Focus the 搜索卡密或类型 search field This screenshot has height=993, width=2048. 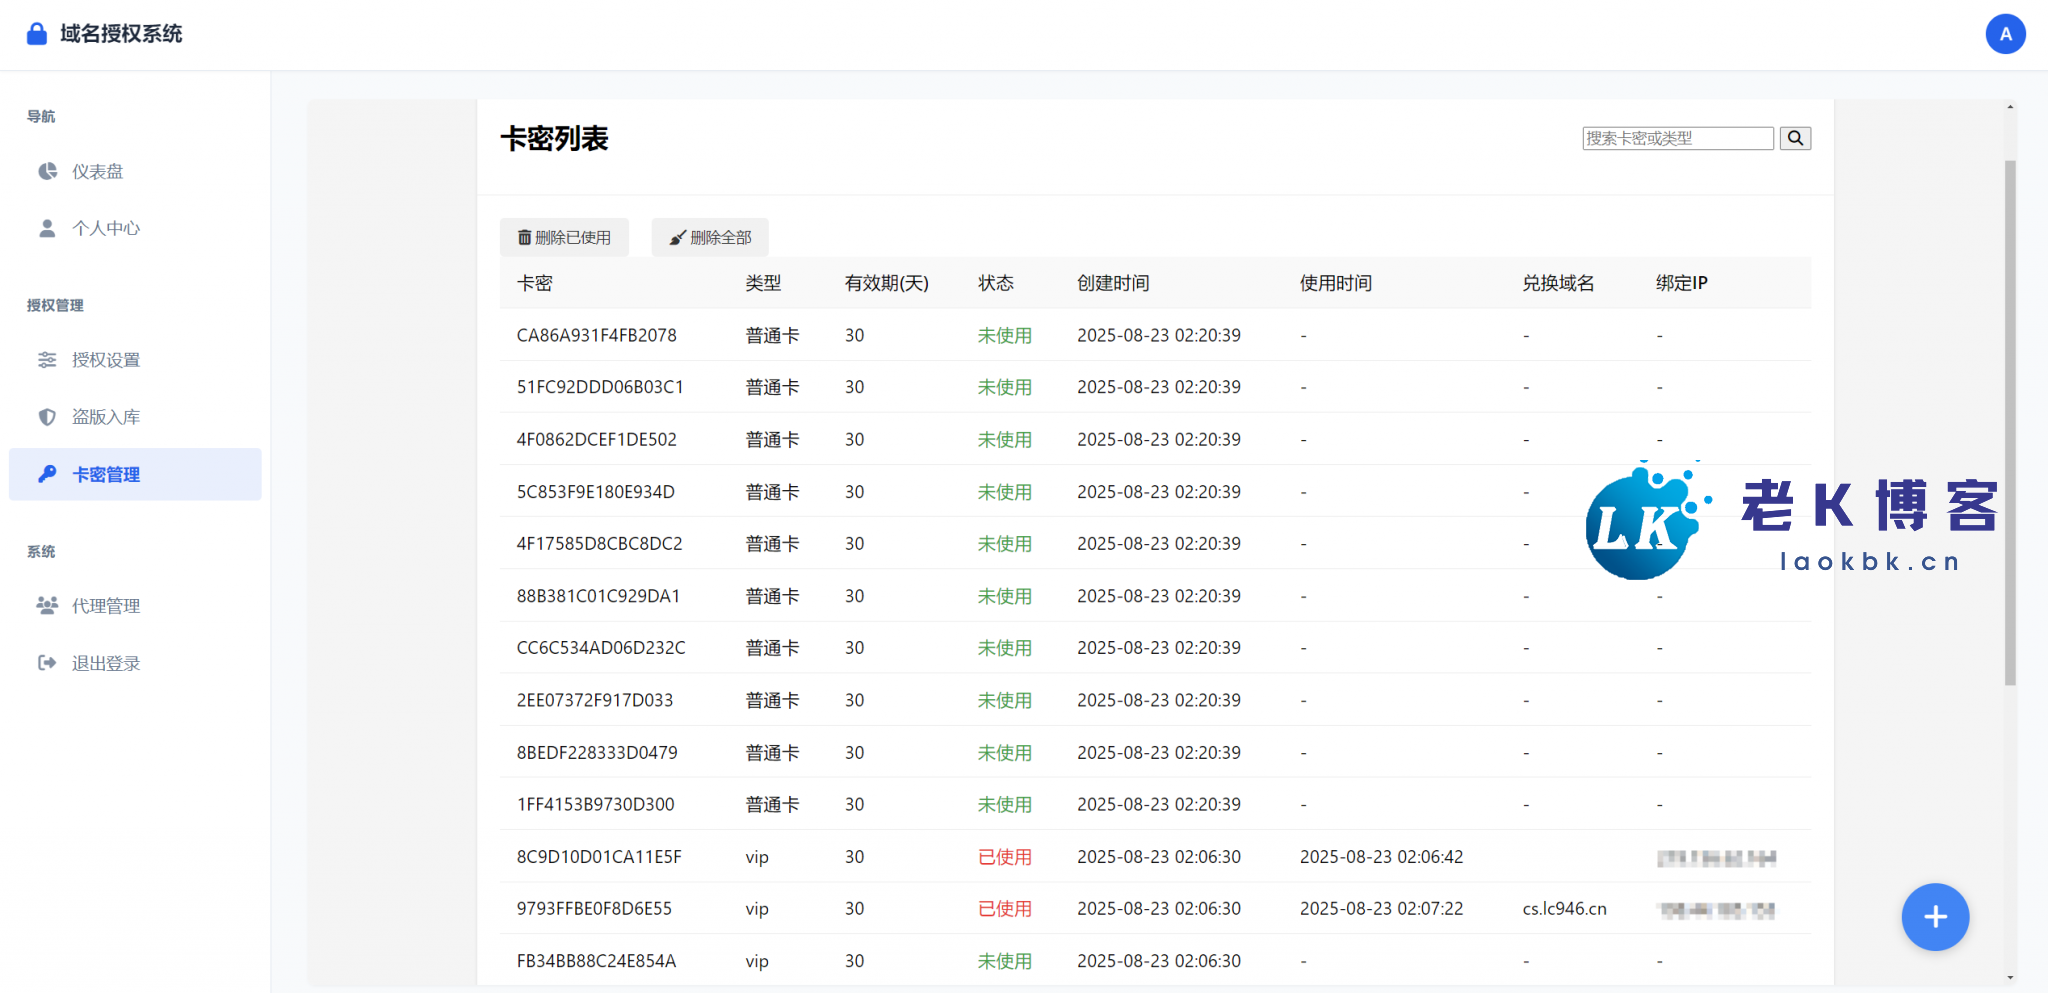[1677, 138]
